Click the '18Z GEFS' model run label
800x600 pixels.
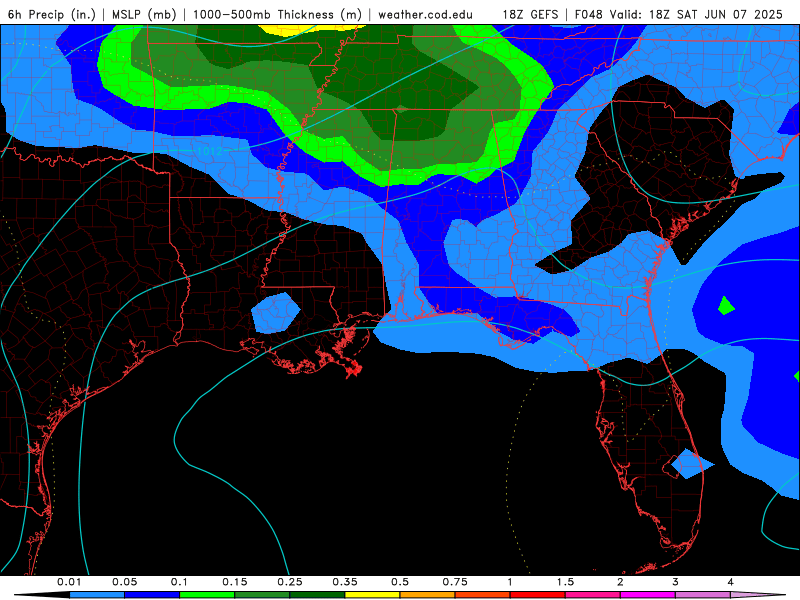click(x=530, y=14)
